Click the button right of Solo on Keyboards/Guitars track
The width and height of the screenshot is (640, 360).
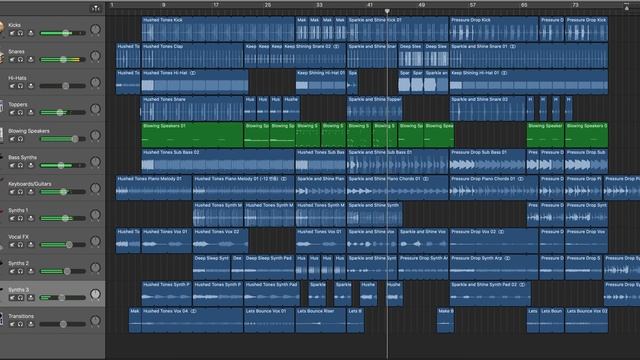(31, 192)
